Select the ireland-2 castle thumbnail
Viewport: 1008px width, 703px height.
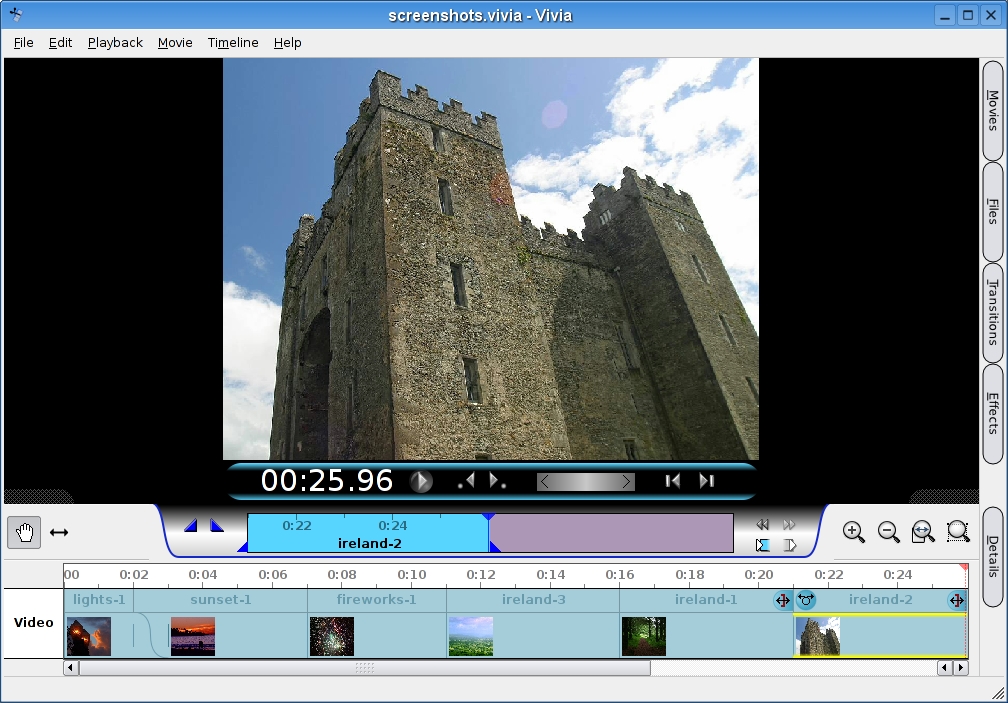(818, 636)
